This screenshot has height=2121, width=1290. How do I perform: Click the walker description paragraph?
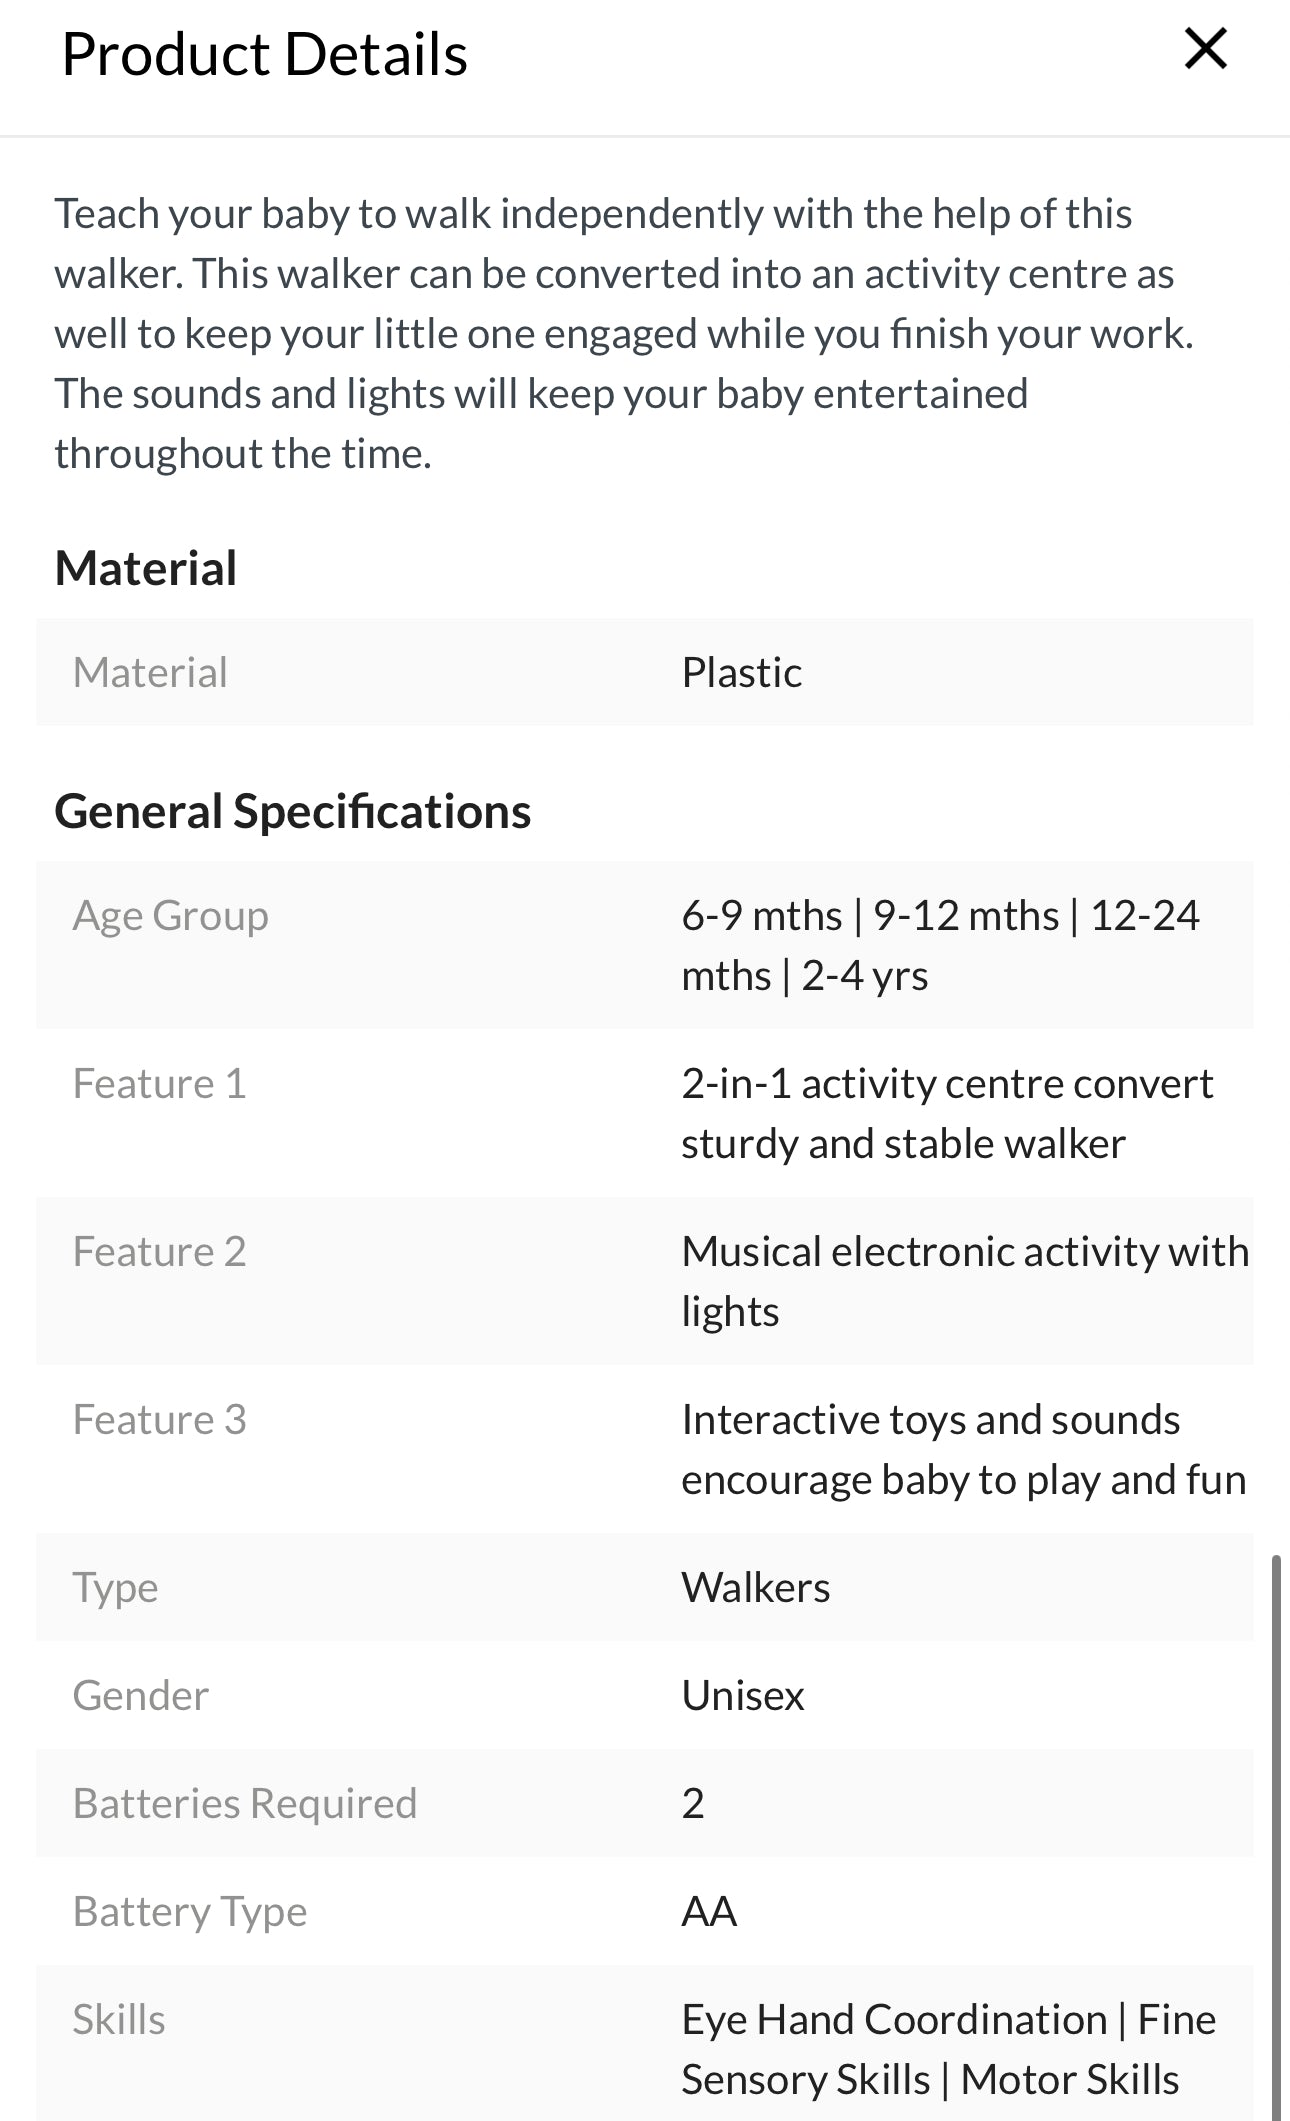pyautogui.click(x=623, y=333)
